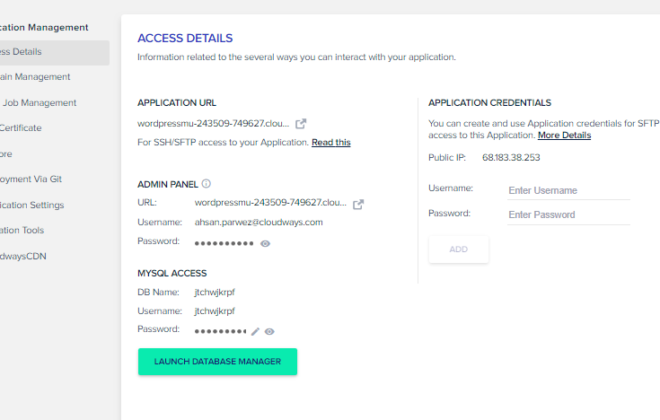Open Application Settings section
The height and width of the screenshot is (420, 660).
[x=32, y=205]
